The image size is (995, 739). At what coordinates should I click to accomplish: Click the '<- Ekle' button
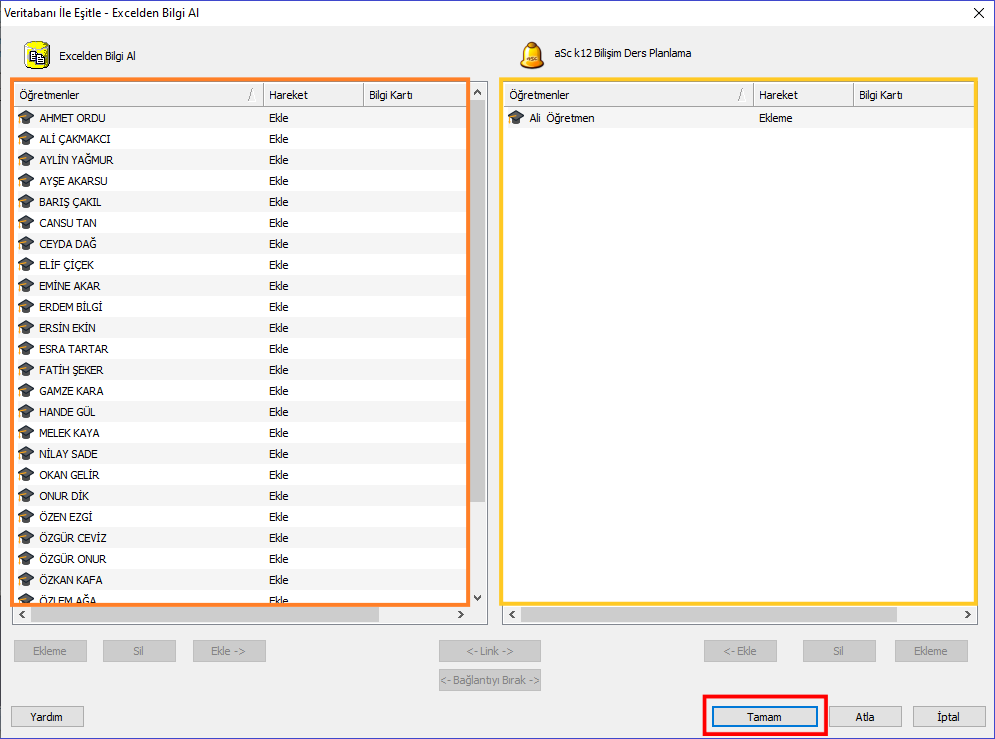(x=741, y=651)
